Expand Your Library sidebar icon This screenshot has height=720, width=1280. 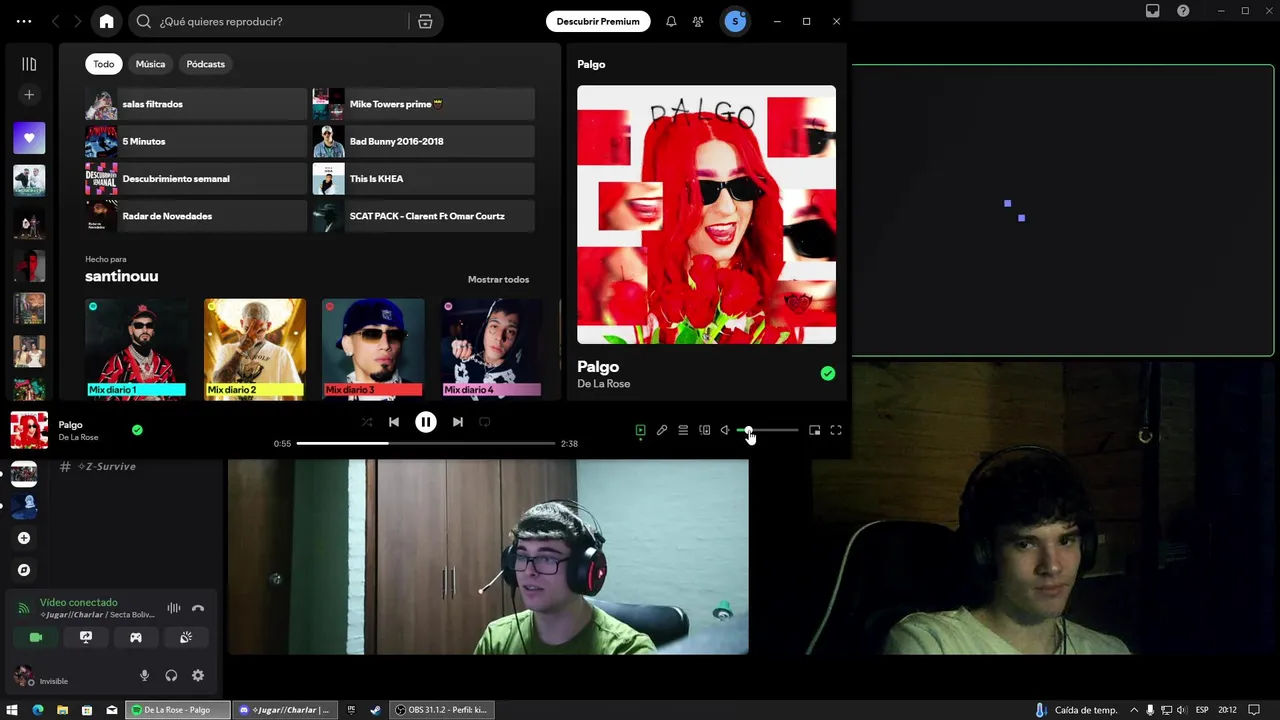[x=29, y=64]
